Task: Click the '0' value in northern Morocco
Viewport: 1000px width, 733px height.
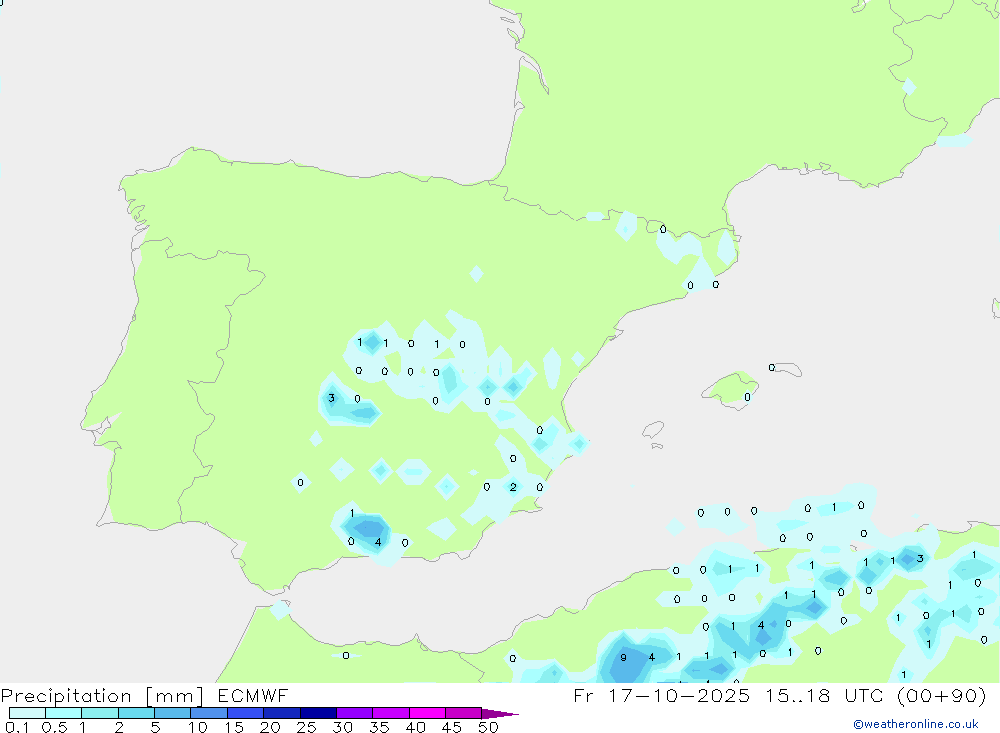Action: coord(346,656)
